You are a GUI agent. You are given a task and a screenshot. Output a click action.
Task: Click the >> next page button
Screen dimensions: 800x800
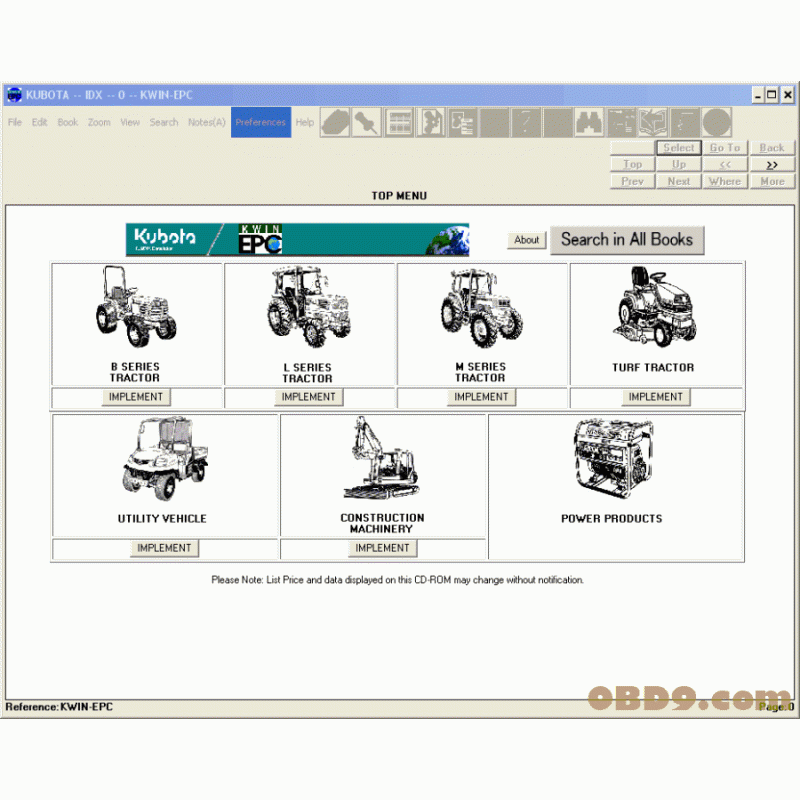pyautogui.click(x=772, y=164)
